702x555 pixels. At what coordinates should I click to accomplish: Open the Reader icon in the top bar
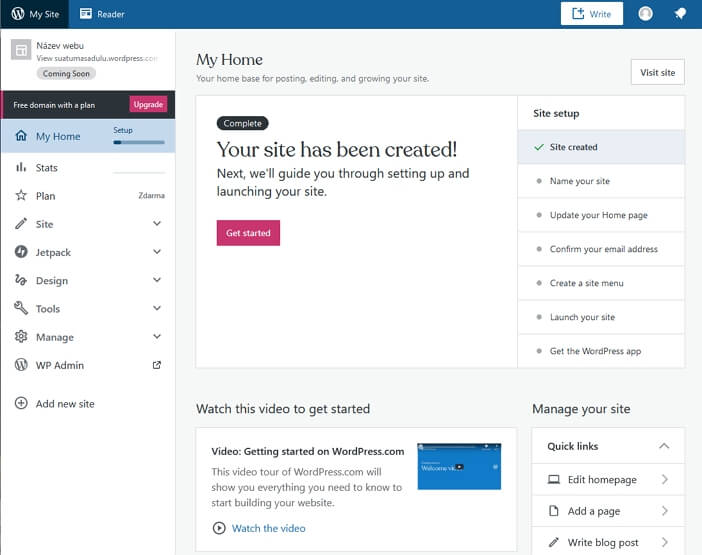(86, 14)
